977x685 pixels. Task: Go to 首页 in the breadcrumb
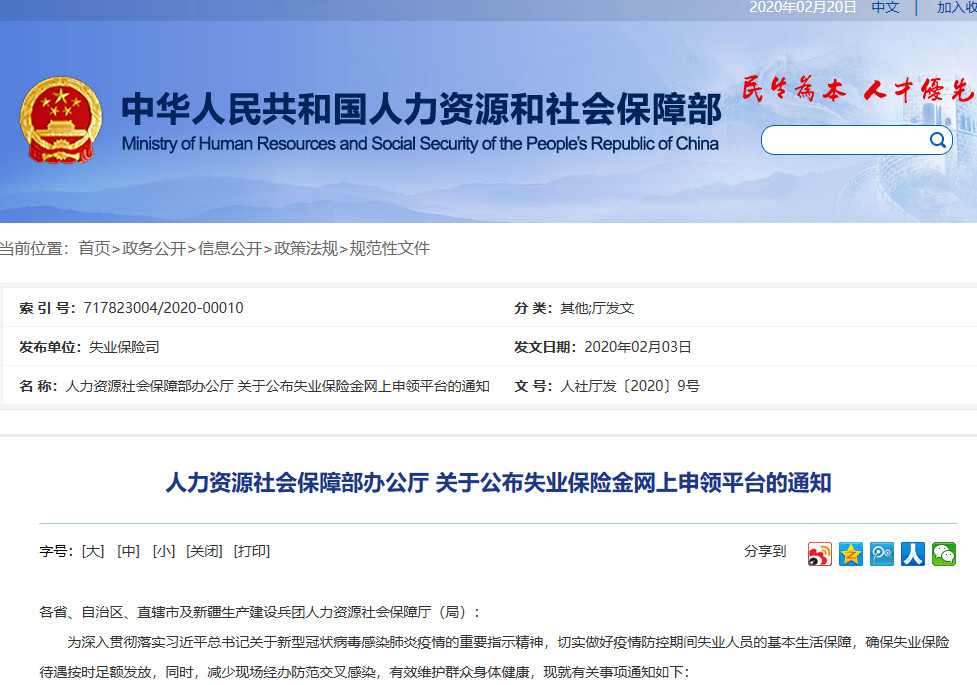coord(94,248)
